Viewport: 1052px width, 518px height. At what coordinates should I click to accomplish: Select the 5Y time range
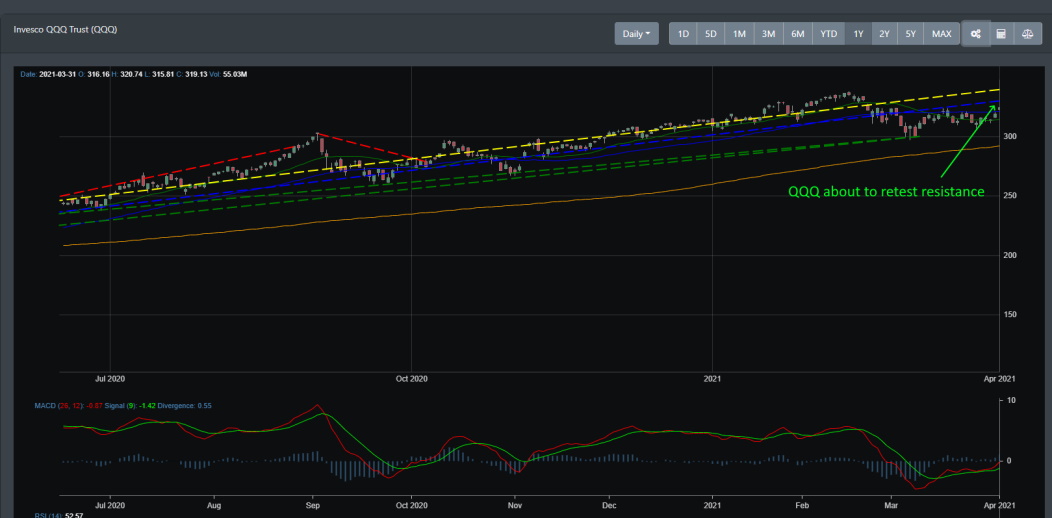click(x=910, y=34)
